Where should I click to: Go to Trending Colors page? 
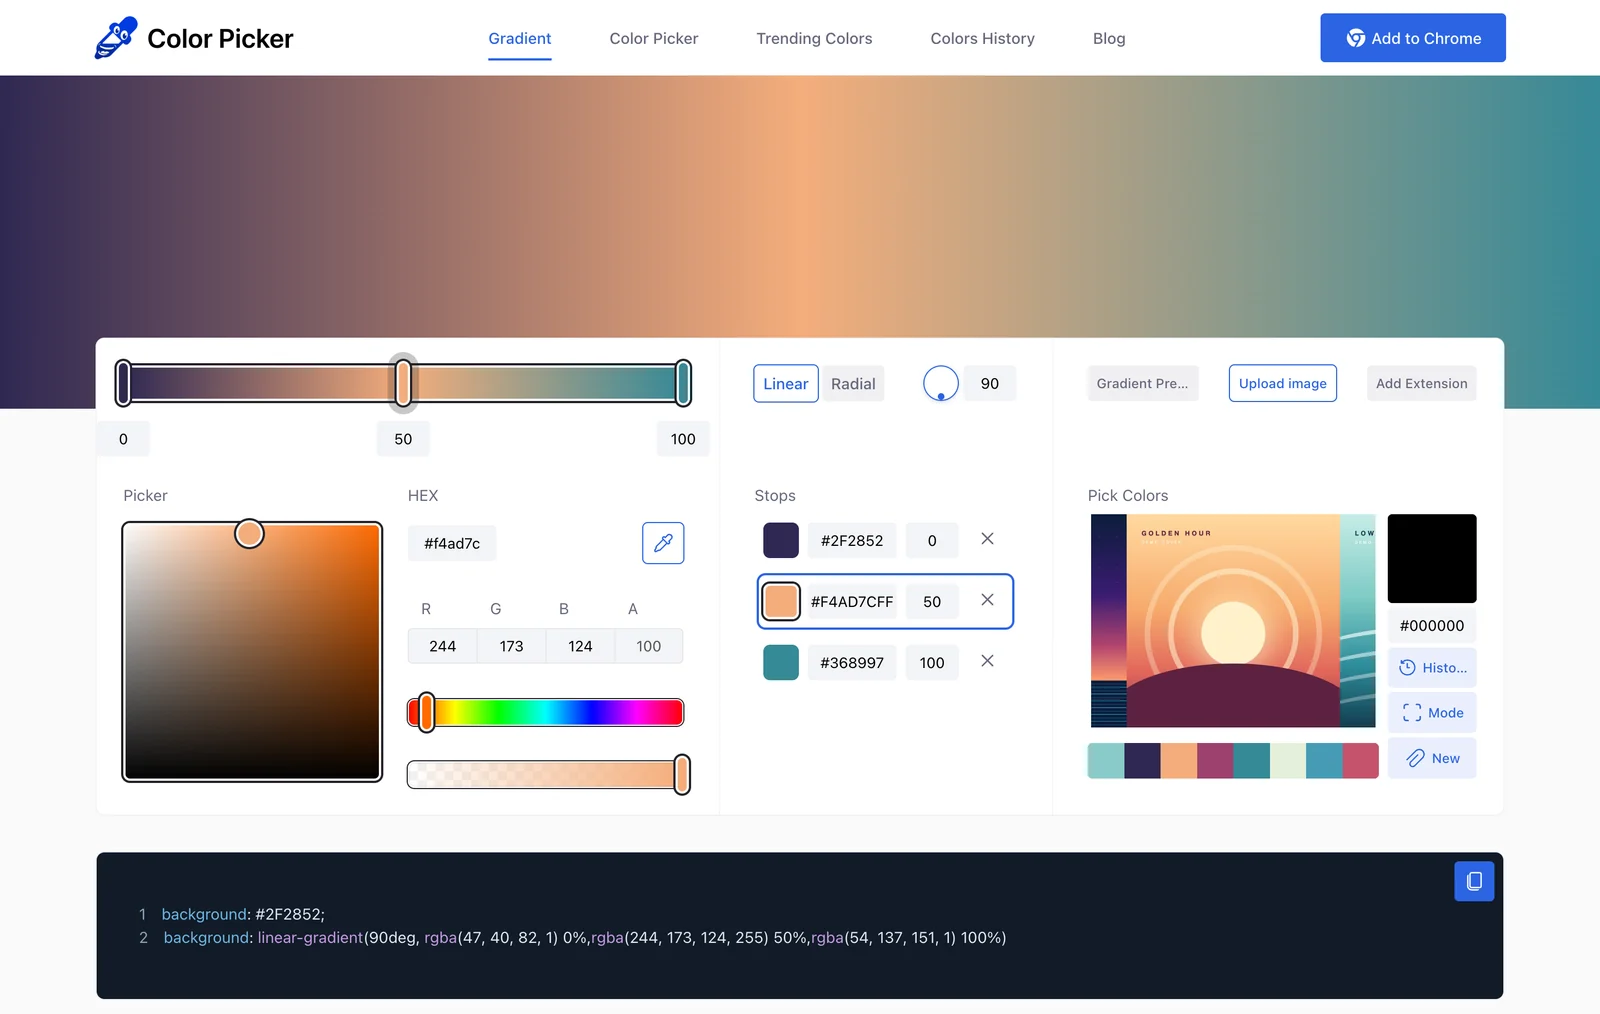[814, 38]
